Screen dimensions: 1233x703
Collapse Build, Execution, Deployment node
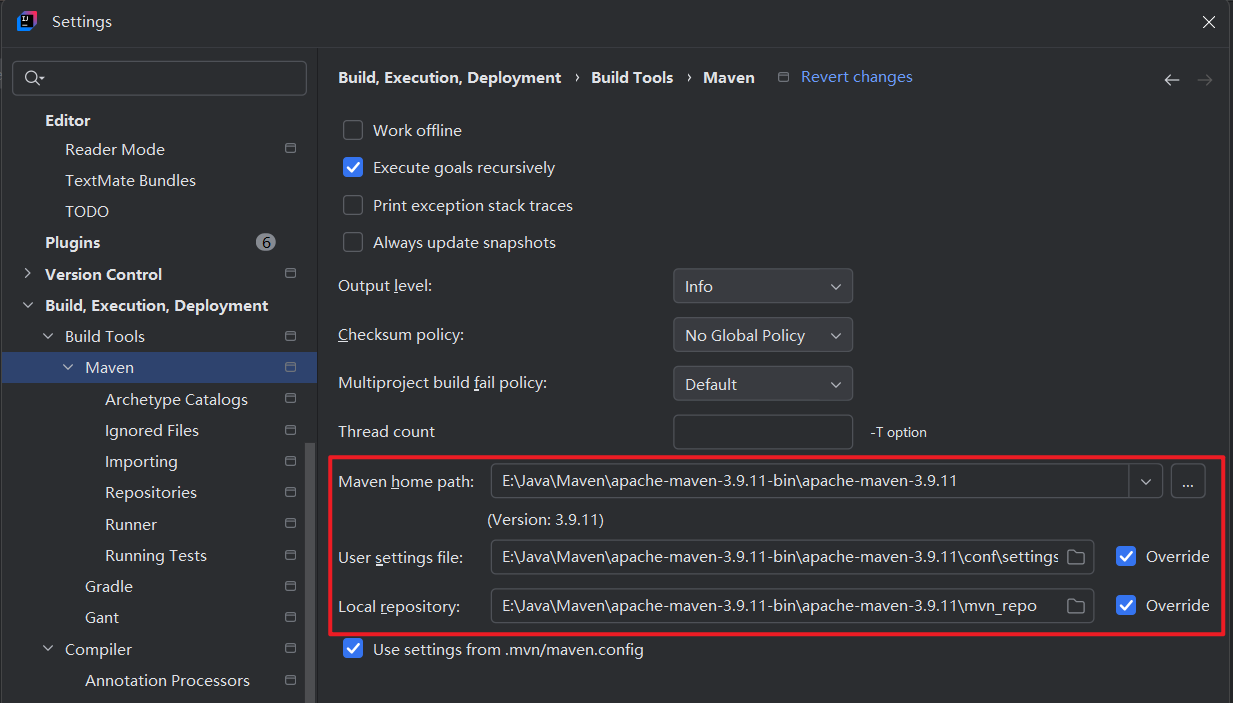click(x=27, y=305)
